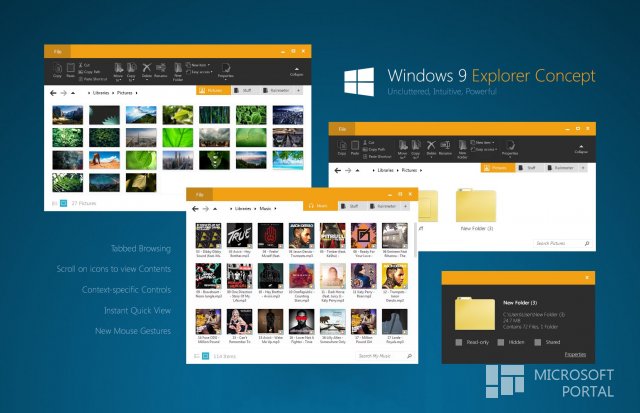Click Rename icon in photo thumbnails window ribbon
This screenshot has width=640, height=413.
[161, 67]
